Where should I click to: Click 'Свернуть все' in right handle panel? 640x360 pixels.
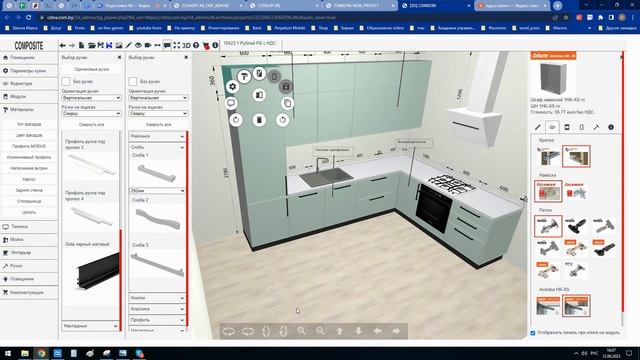click(x=158, y=124)
